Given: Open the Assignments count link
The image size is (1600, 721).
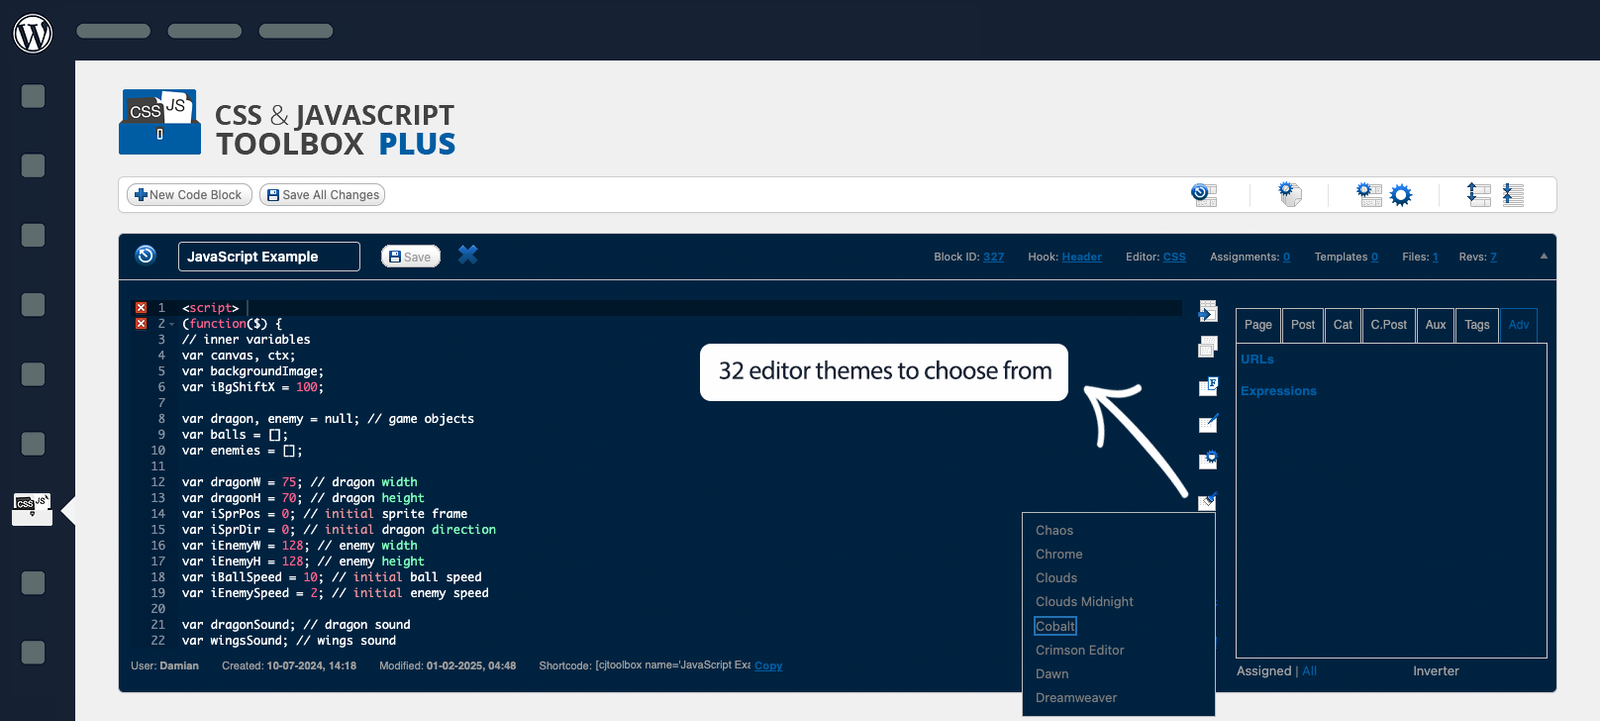Looking at the screenshot, I should coord(1286,257).
